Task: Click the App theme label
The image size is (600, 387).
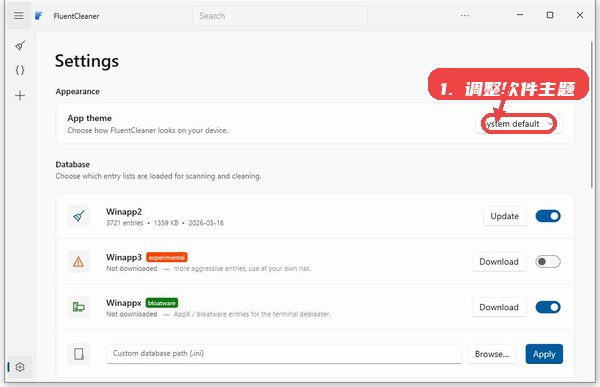Action: coord(90,118)
